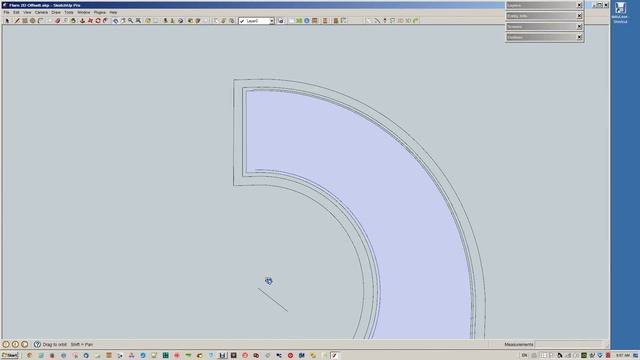Open the View menu
The height and width of the screenshot is (360, 640).
[27, 12]
